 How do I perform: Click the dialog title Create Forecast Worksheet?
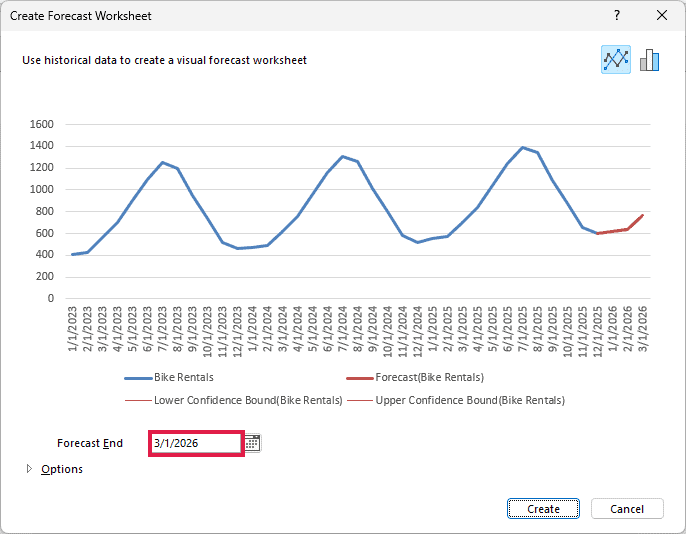(80, 16)
